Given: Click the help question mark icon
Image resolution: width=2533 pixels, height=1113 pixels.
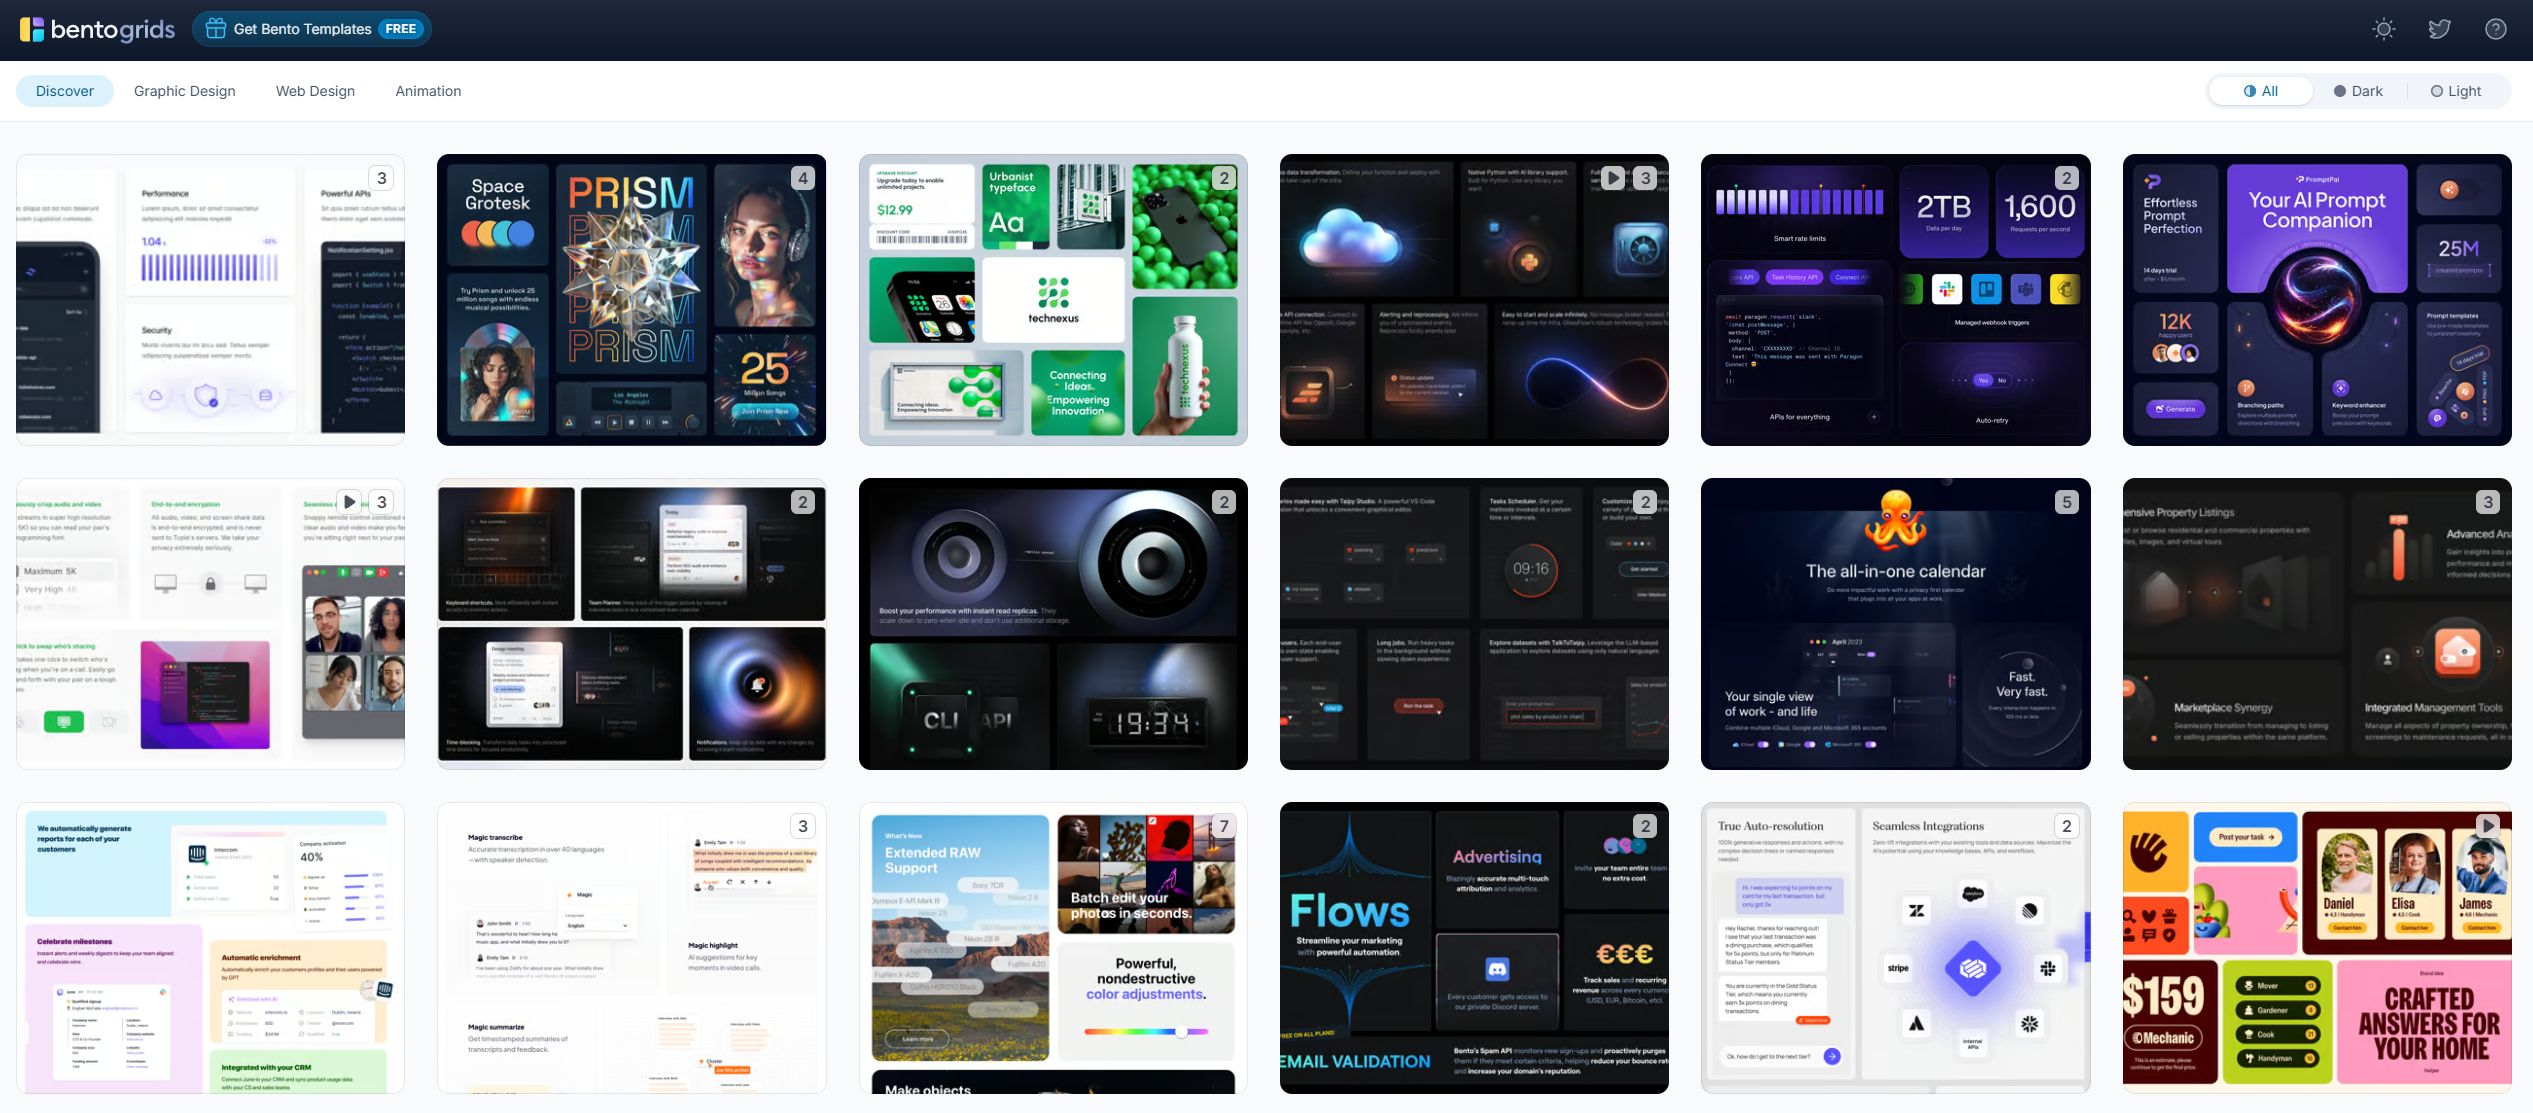Looking at the screenshot, I should 2496,29.
